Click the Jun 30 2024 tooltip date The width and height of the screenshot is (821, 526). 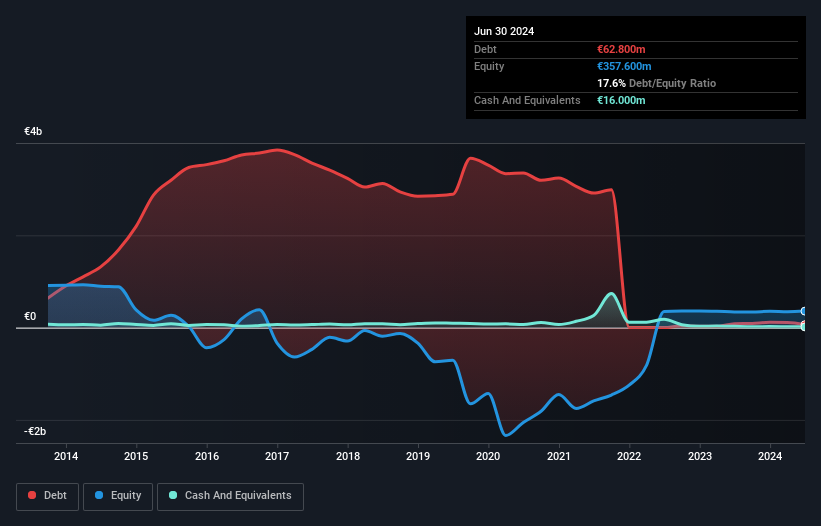pyautogui.click(x=504, y=31)
